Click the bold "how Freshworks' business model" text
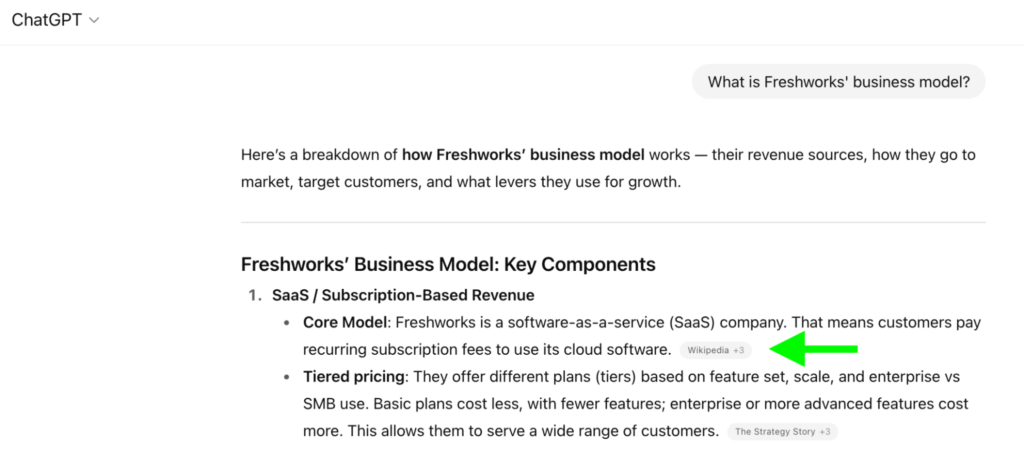 click(523, 156)
